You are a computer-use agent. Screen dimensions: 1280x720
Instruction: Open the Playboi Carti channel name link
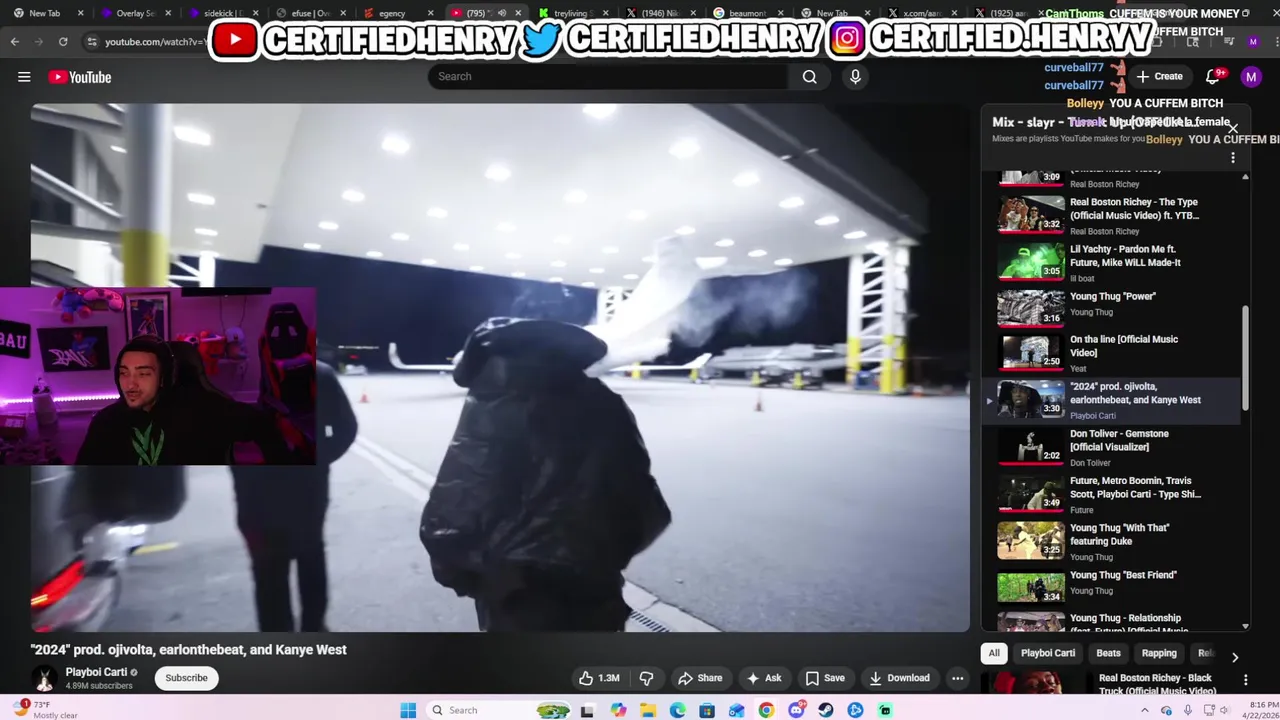(96, 672)
